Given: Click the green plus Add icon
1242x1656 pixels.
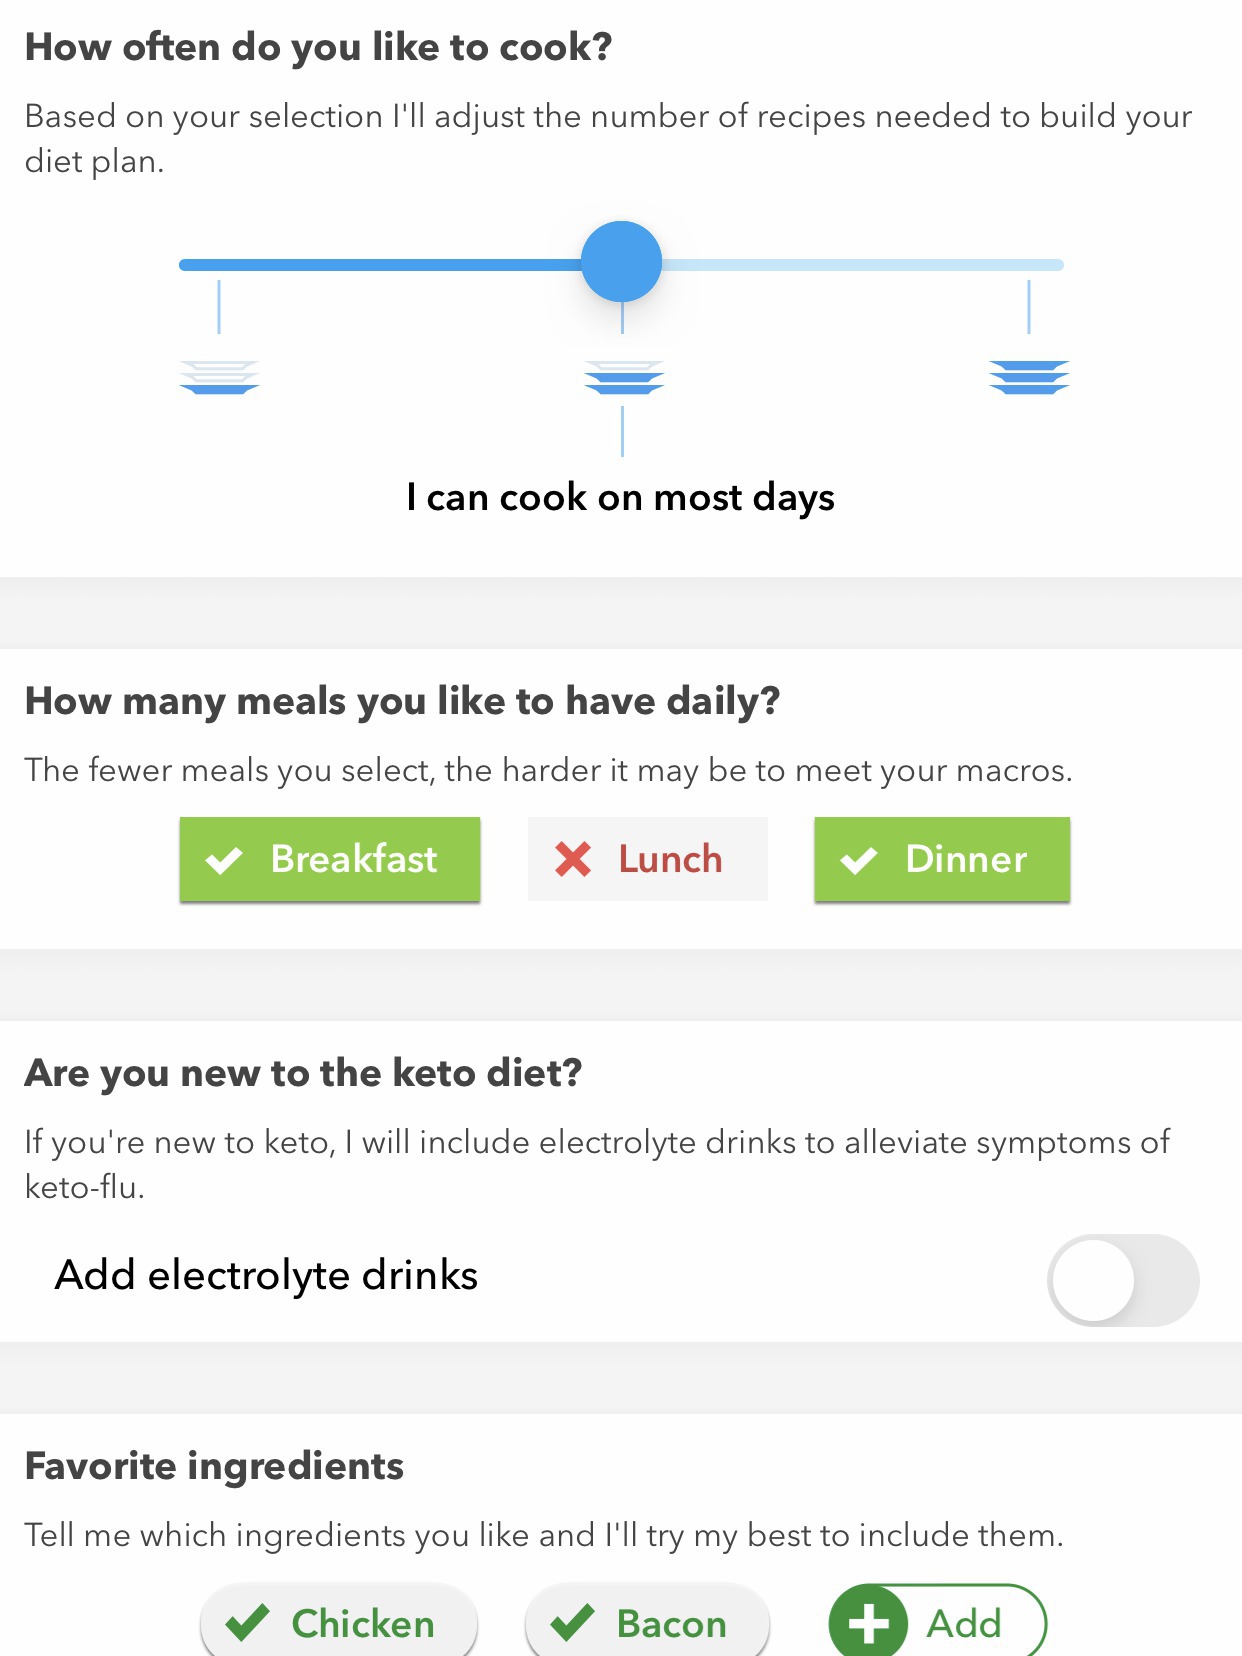Looking at the screenshot, I should point(868,1623).
